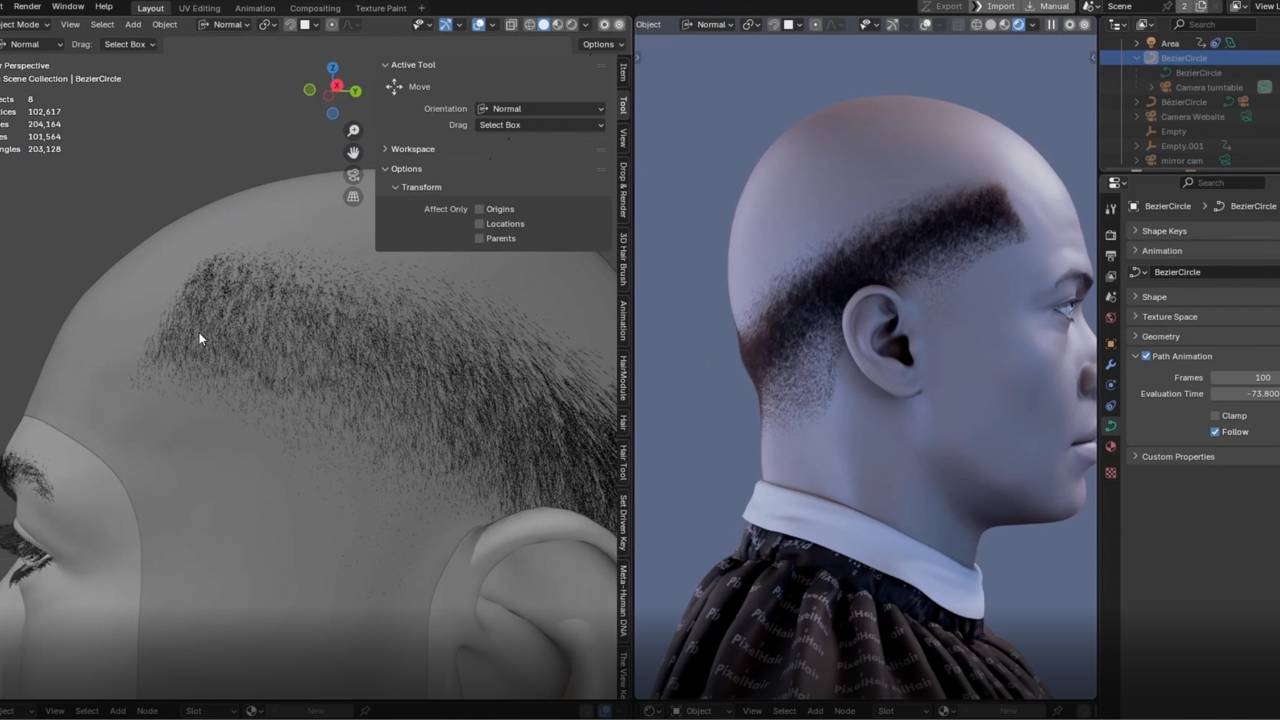Open the Render menu
1280x720 pixels.
[27, 7]
